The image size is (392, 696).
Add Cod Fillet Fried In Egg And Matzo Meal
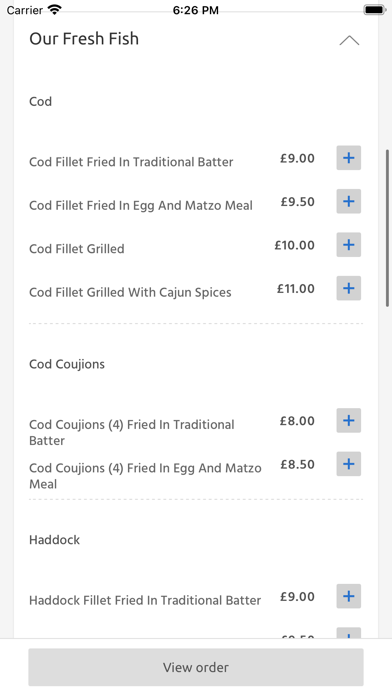348,201
